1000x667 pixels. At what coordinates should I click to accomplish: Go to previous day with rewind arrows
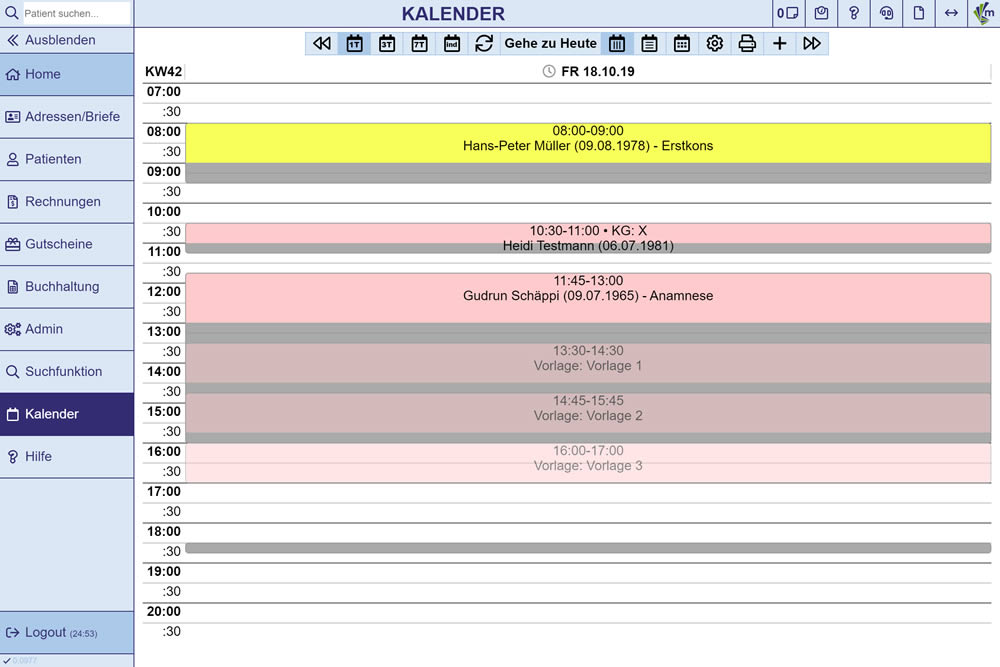[321, 44]
